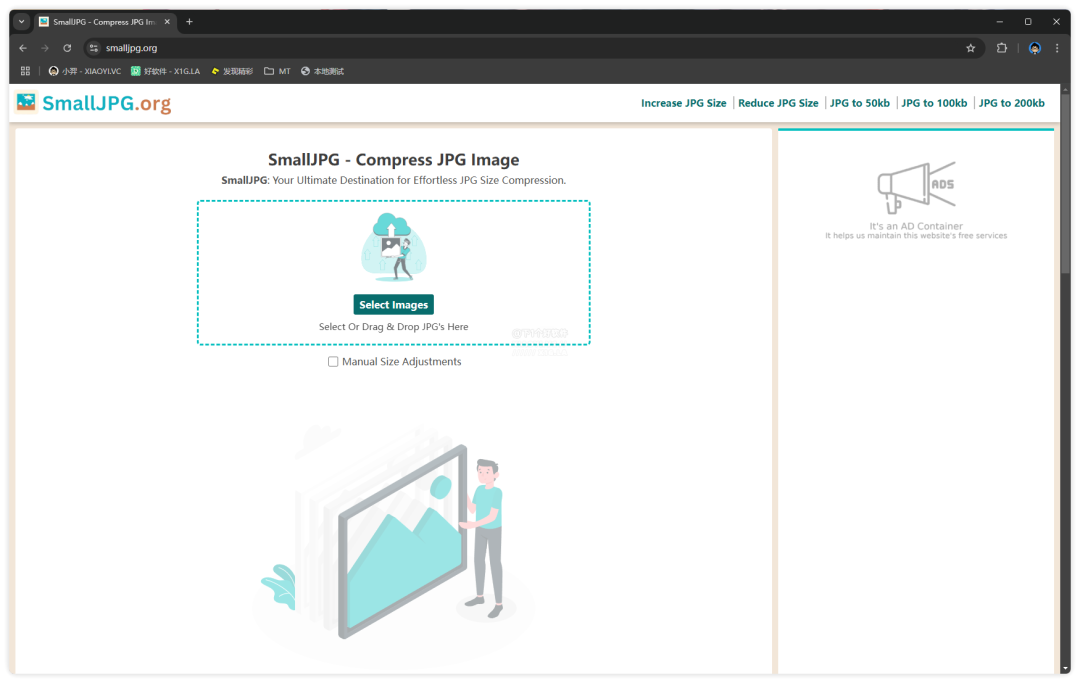Minimize the Chrome window
The width and height of the screenshot is (1080, 683).
(x=999, y=22)
